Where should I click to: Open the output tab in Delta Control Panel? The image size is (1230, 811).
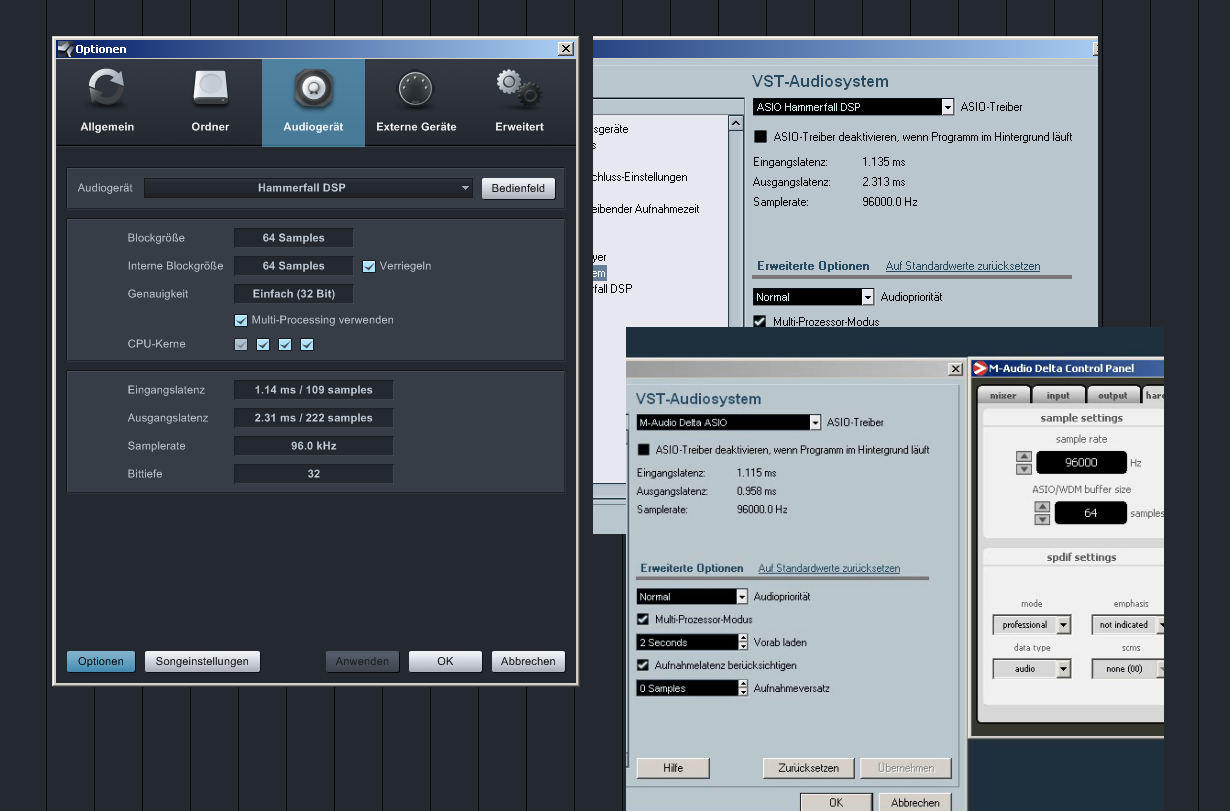(x=1113, y=396)
